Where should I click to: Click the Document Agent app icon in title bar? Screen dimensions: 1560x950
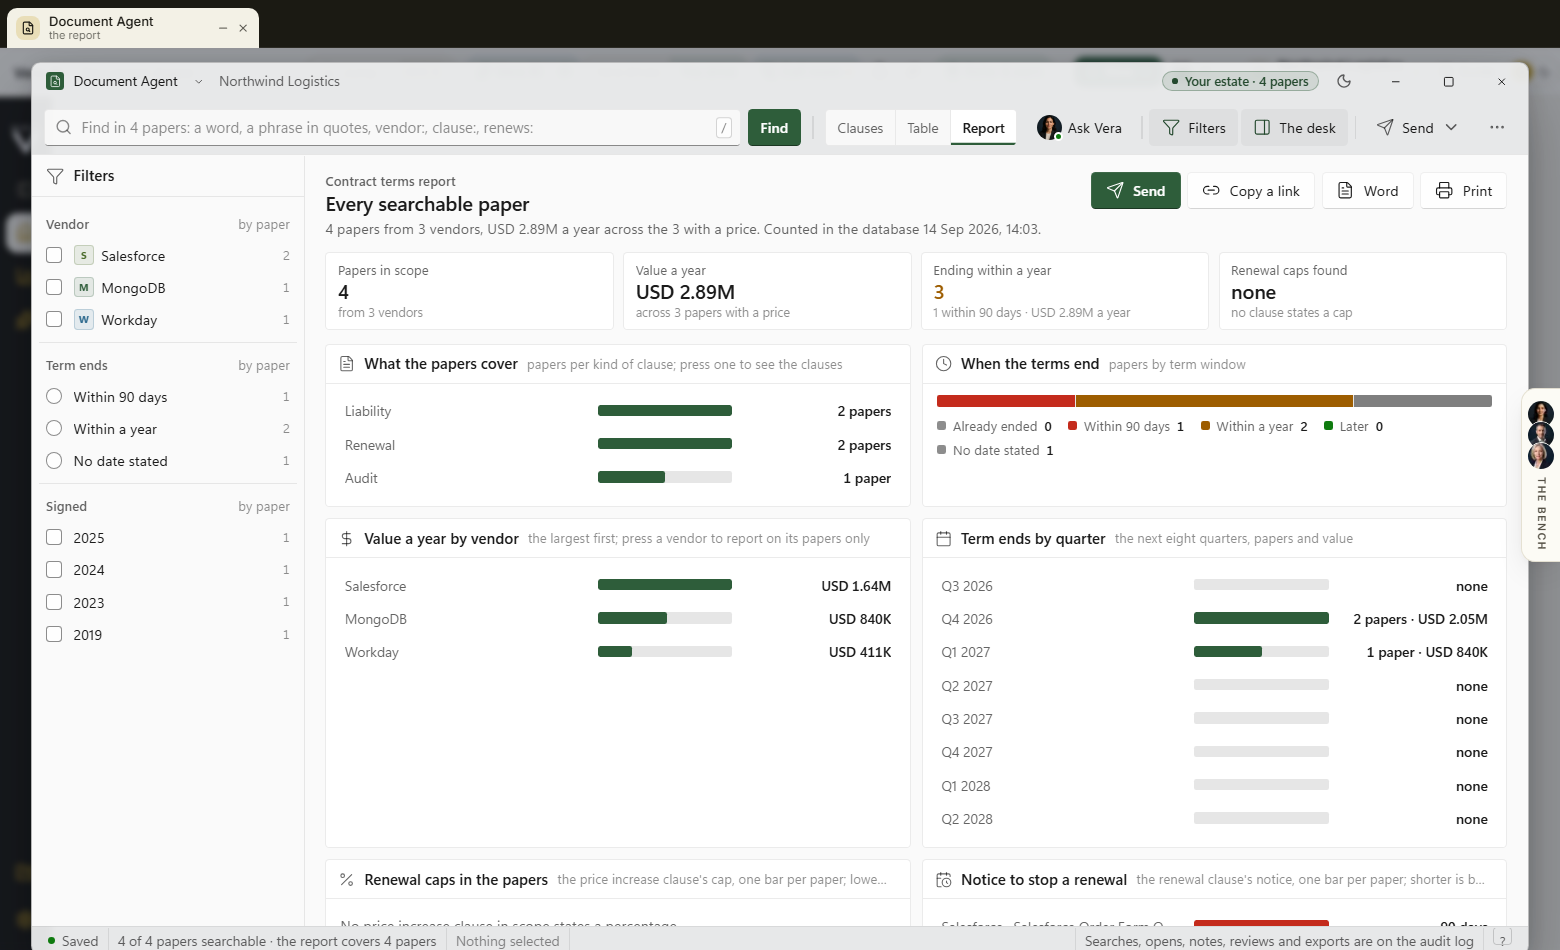pos(55,81)
